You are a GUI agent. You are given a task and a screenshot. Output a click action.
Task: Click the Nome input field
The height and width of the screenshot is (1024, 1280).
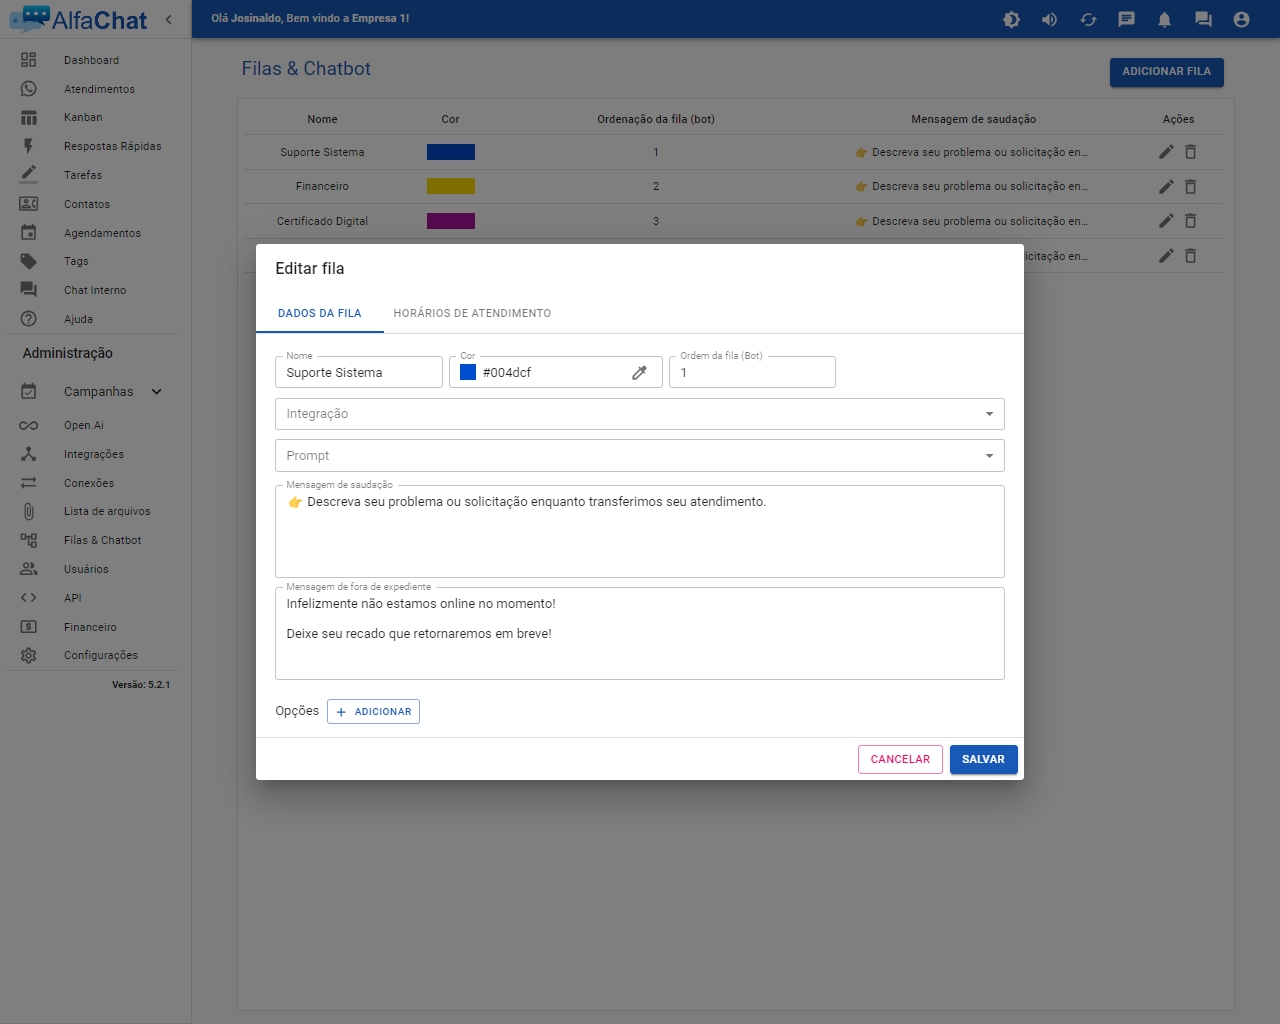(358, 373)
